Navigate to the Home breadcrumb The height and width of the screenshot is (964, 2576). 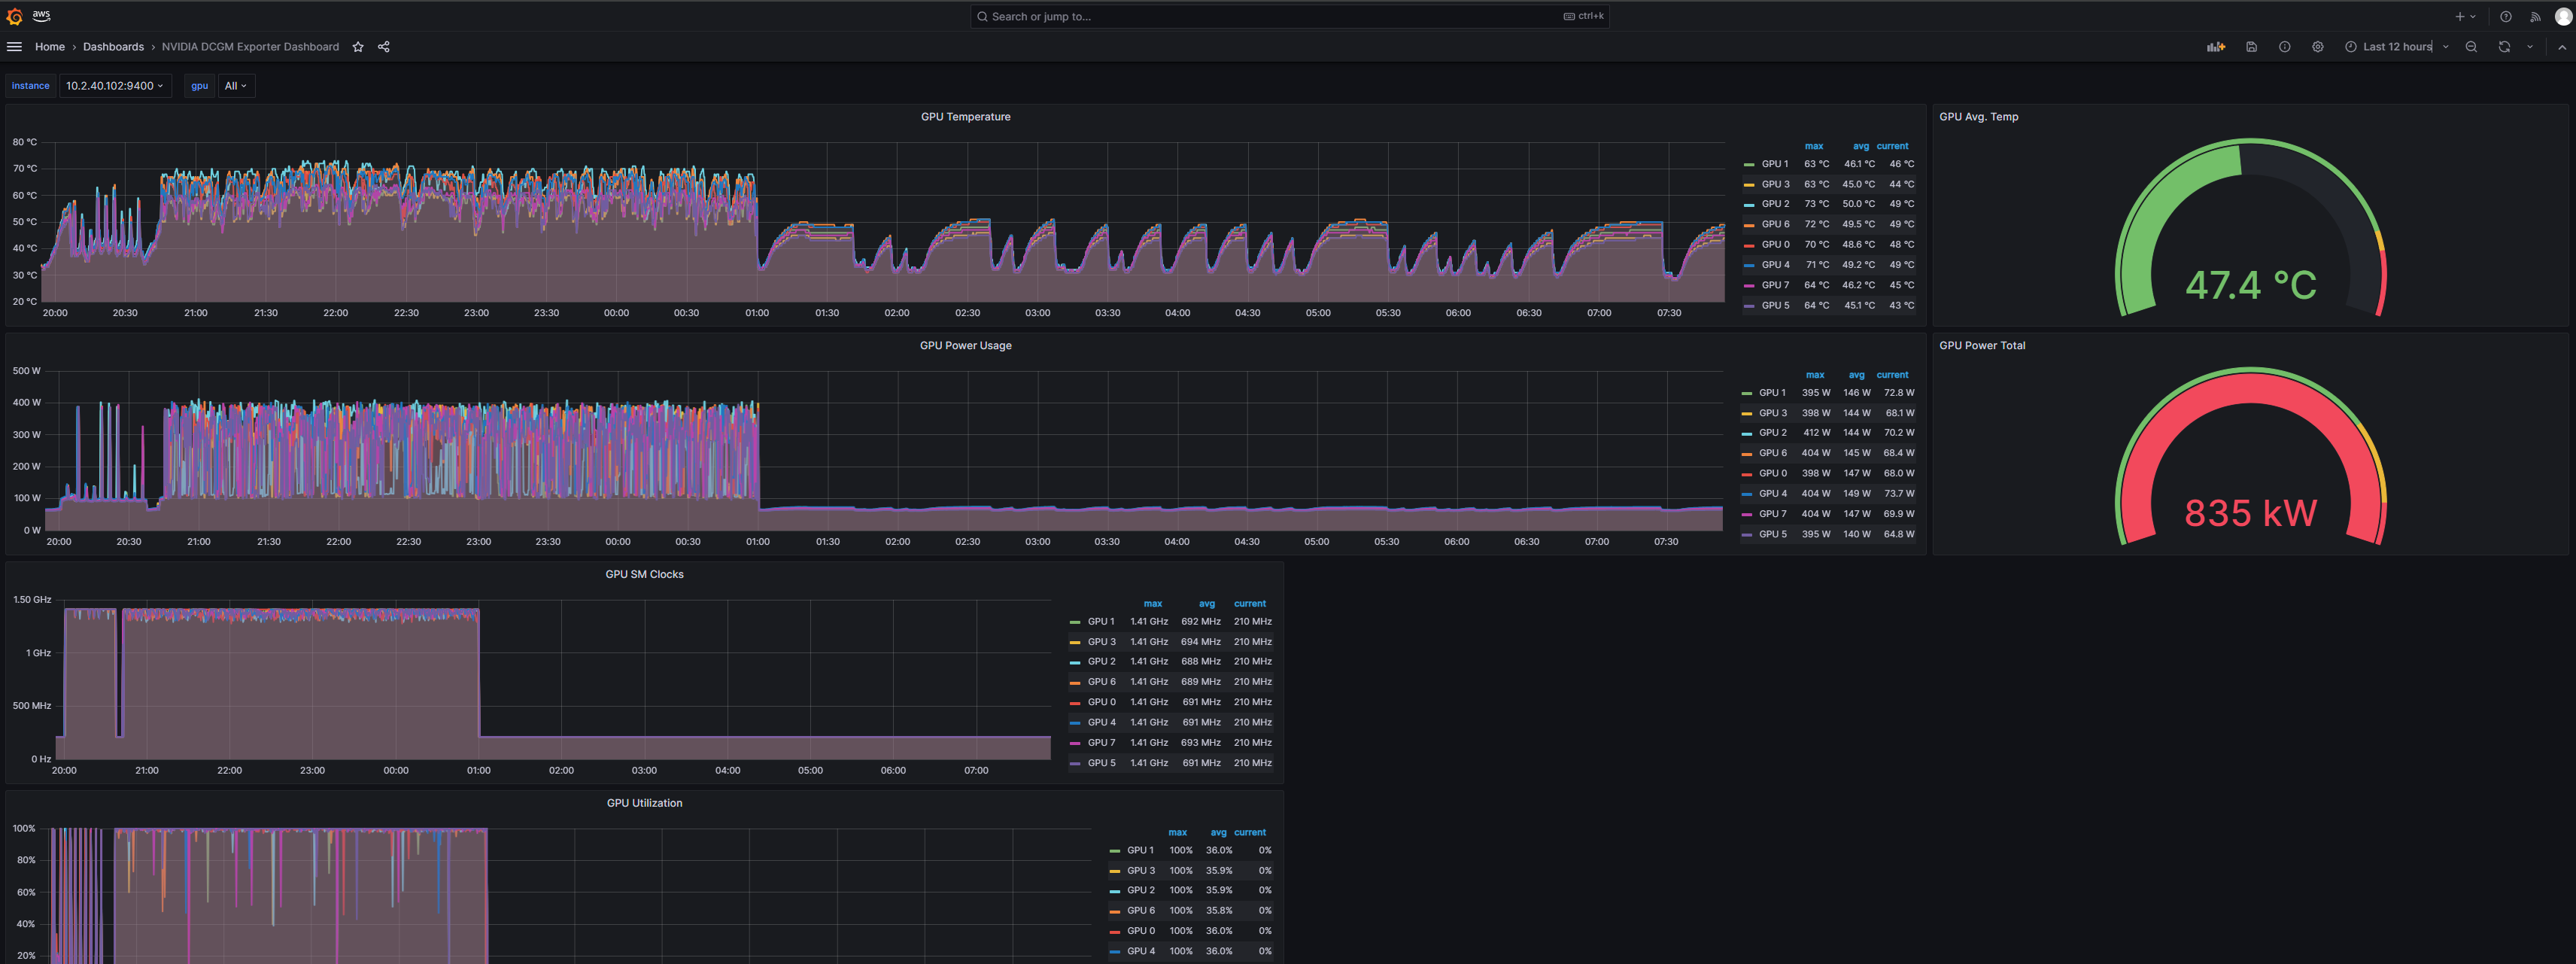tap(50, 47)
